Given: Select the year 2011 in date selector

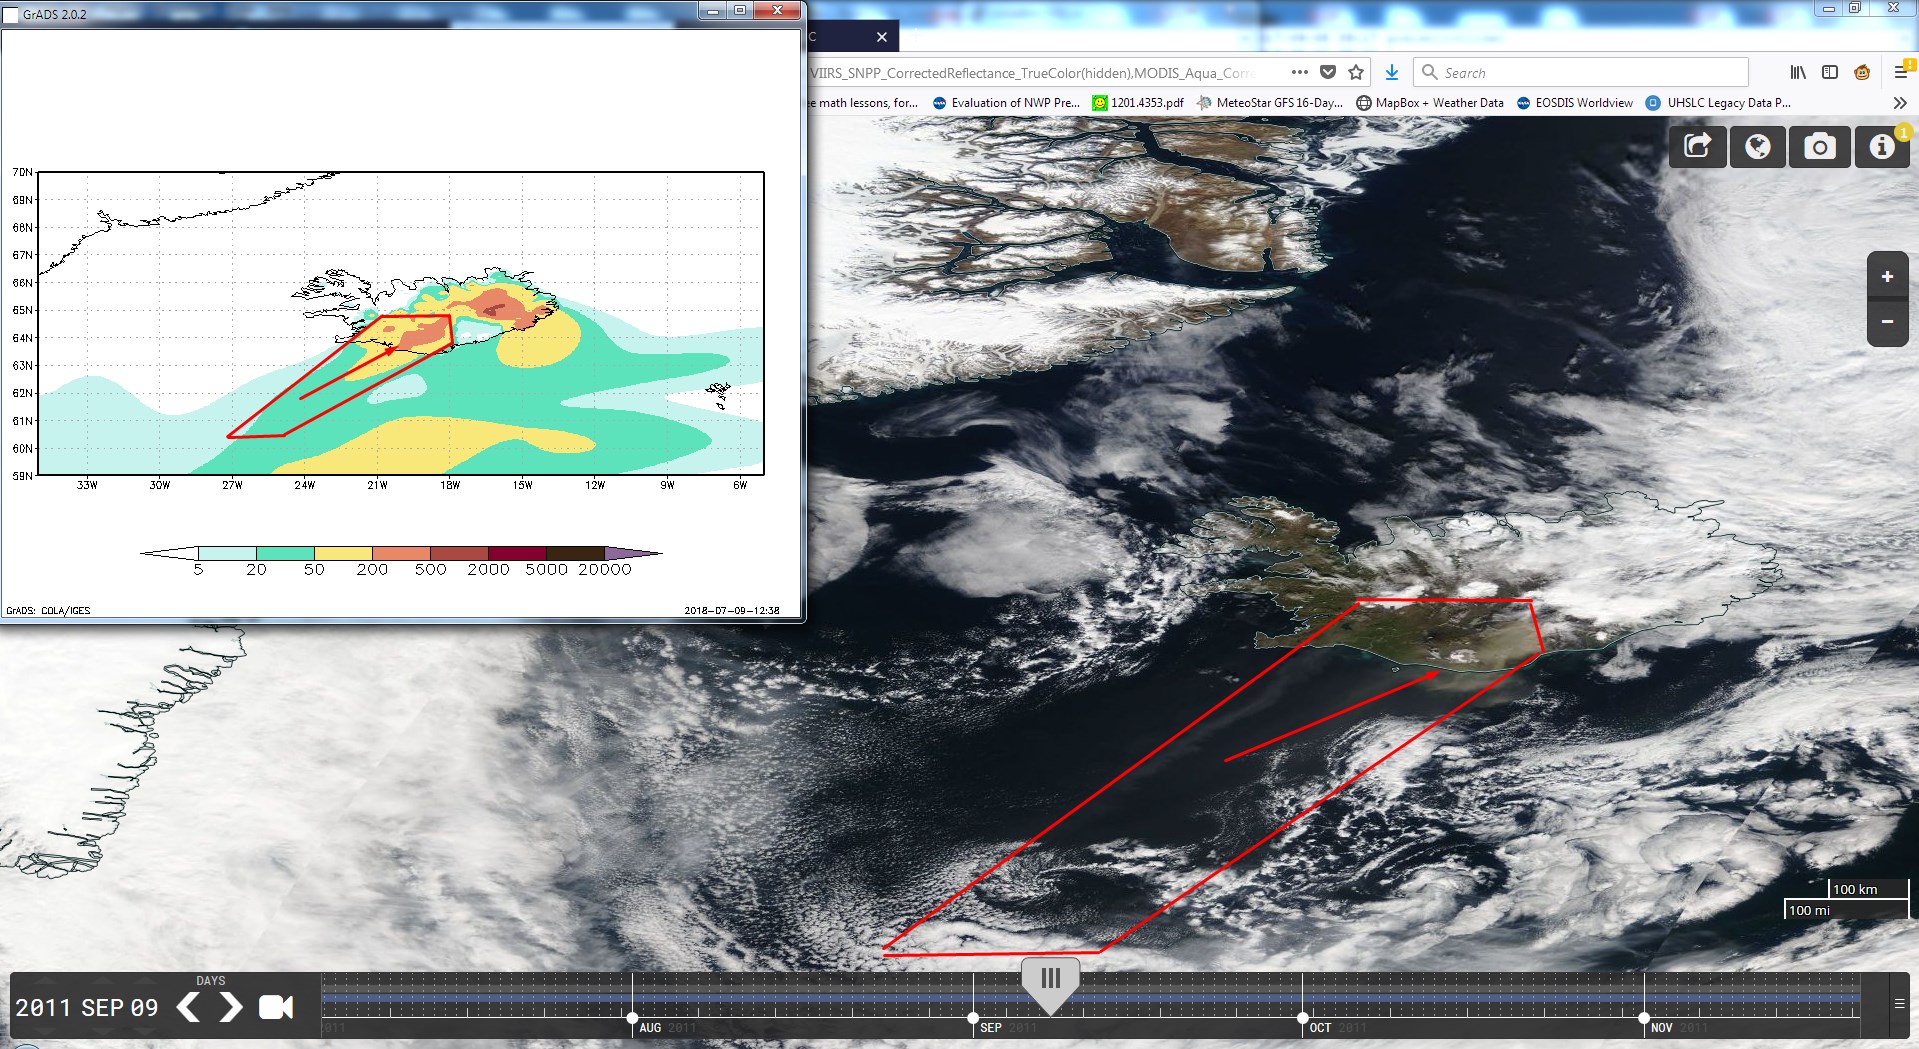Looking at the screenshot, I should 43,1008.
